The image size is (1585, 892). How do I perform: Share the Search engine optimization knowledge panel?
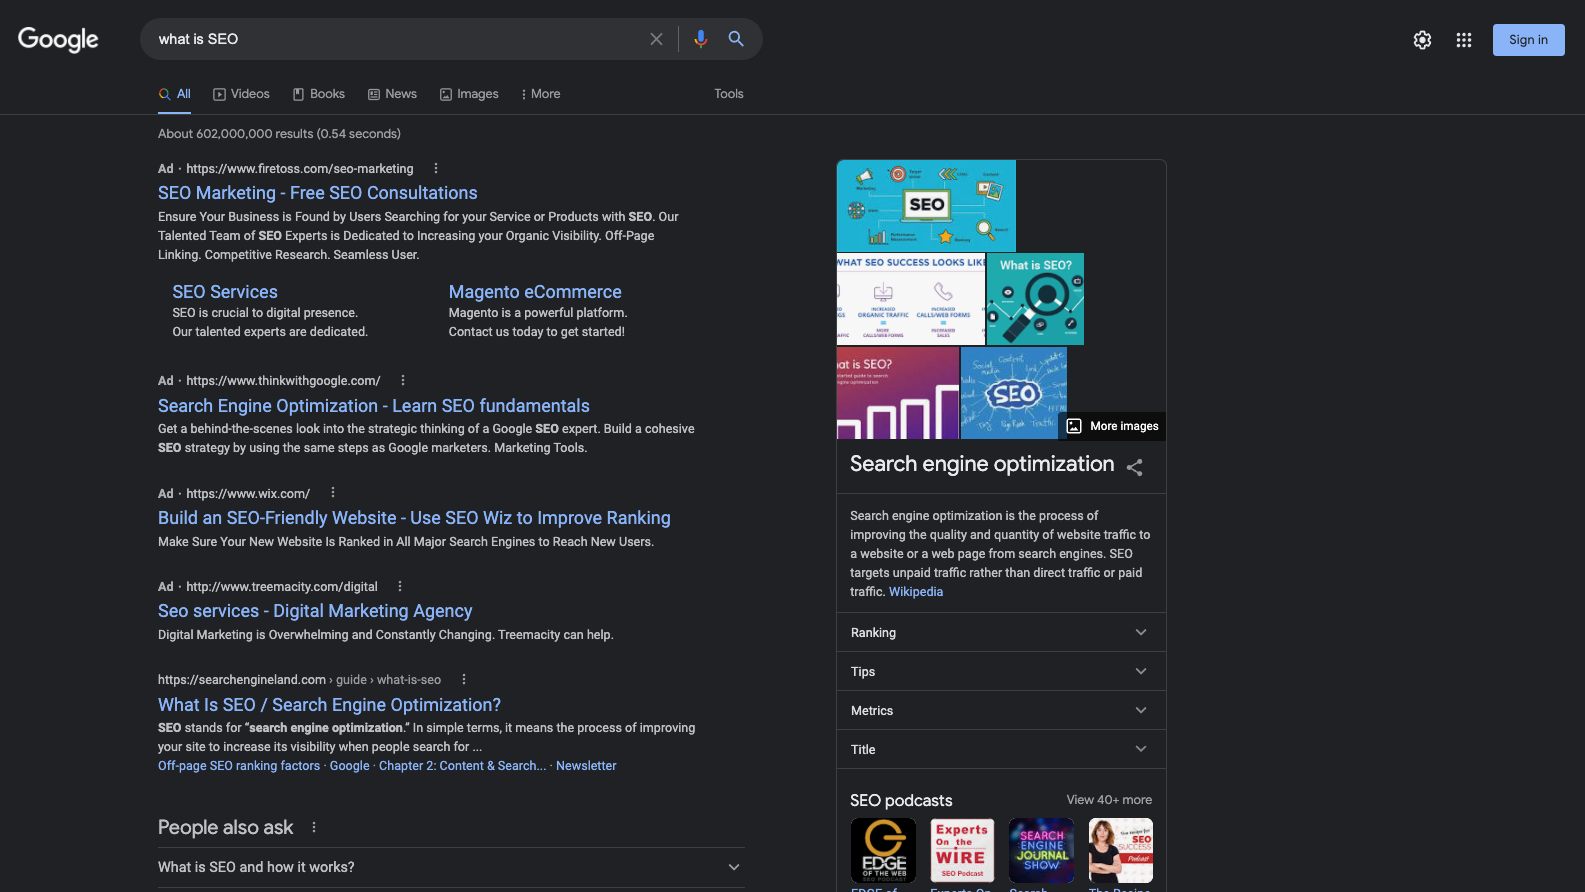[1134, 467]
